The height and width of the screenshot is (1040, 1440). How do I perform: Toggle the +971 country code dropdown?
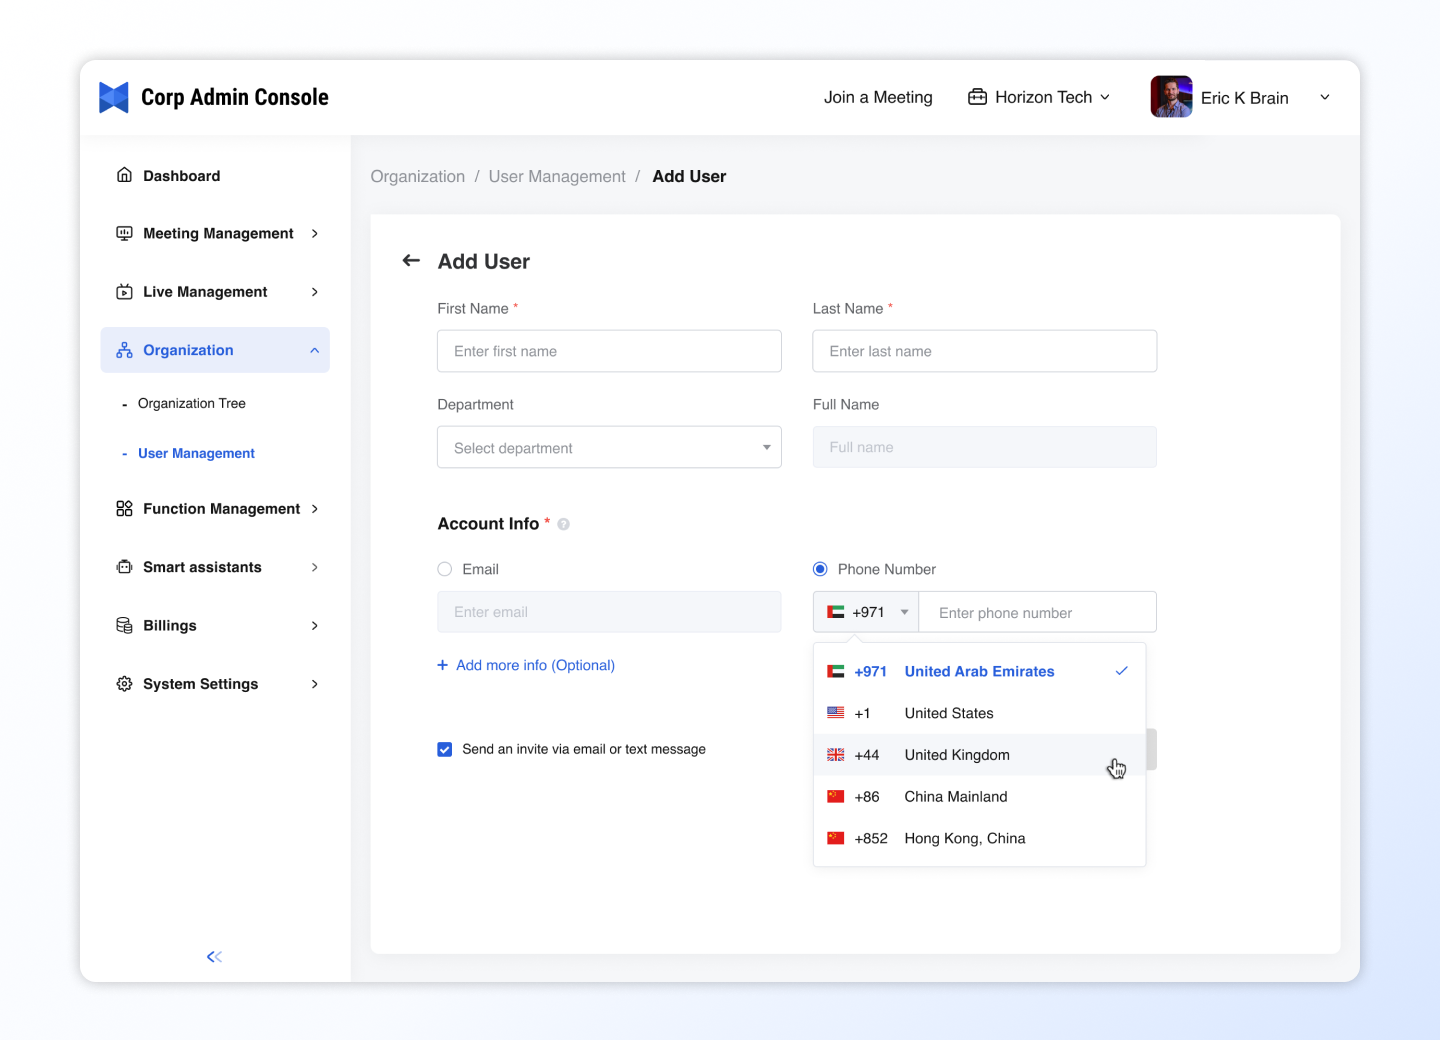866,612
